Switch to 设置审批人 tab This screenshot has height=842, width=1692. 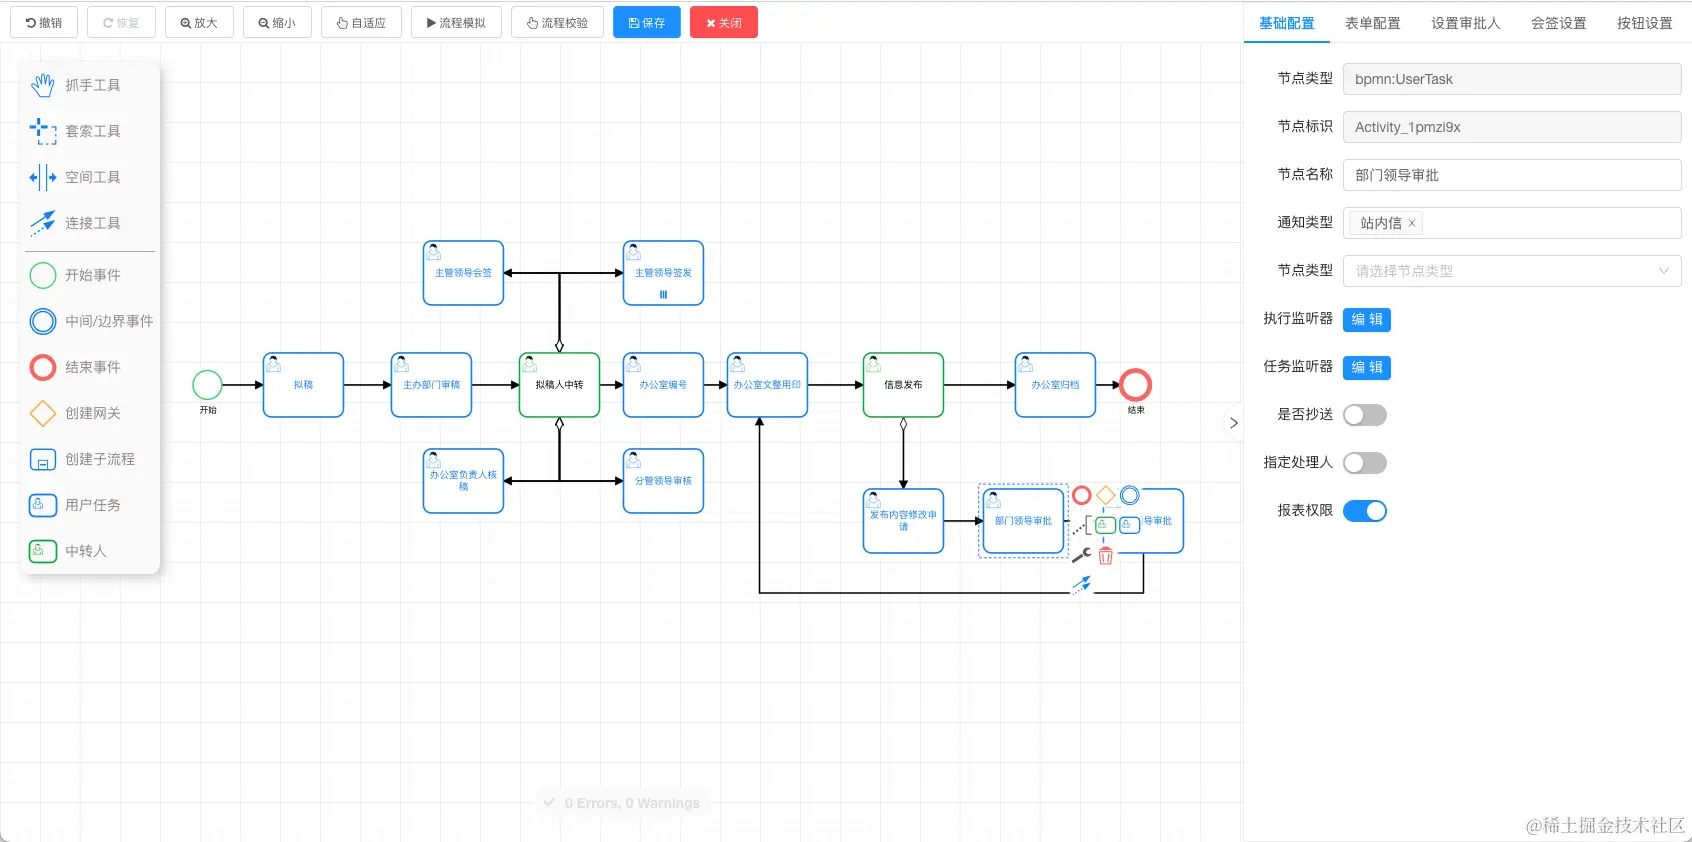click(x=1466, y=23)
